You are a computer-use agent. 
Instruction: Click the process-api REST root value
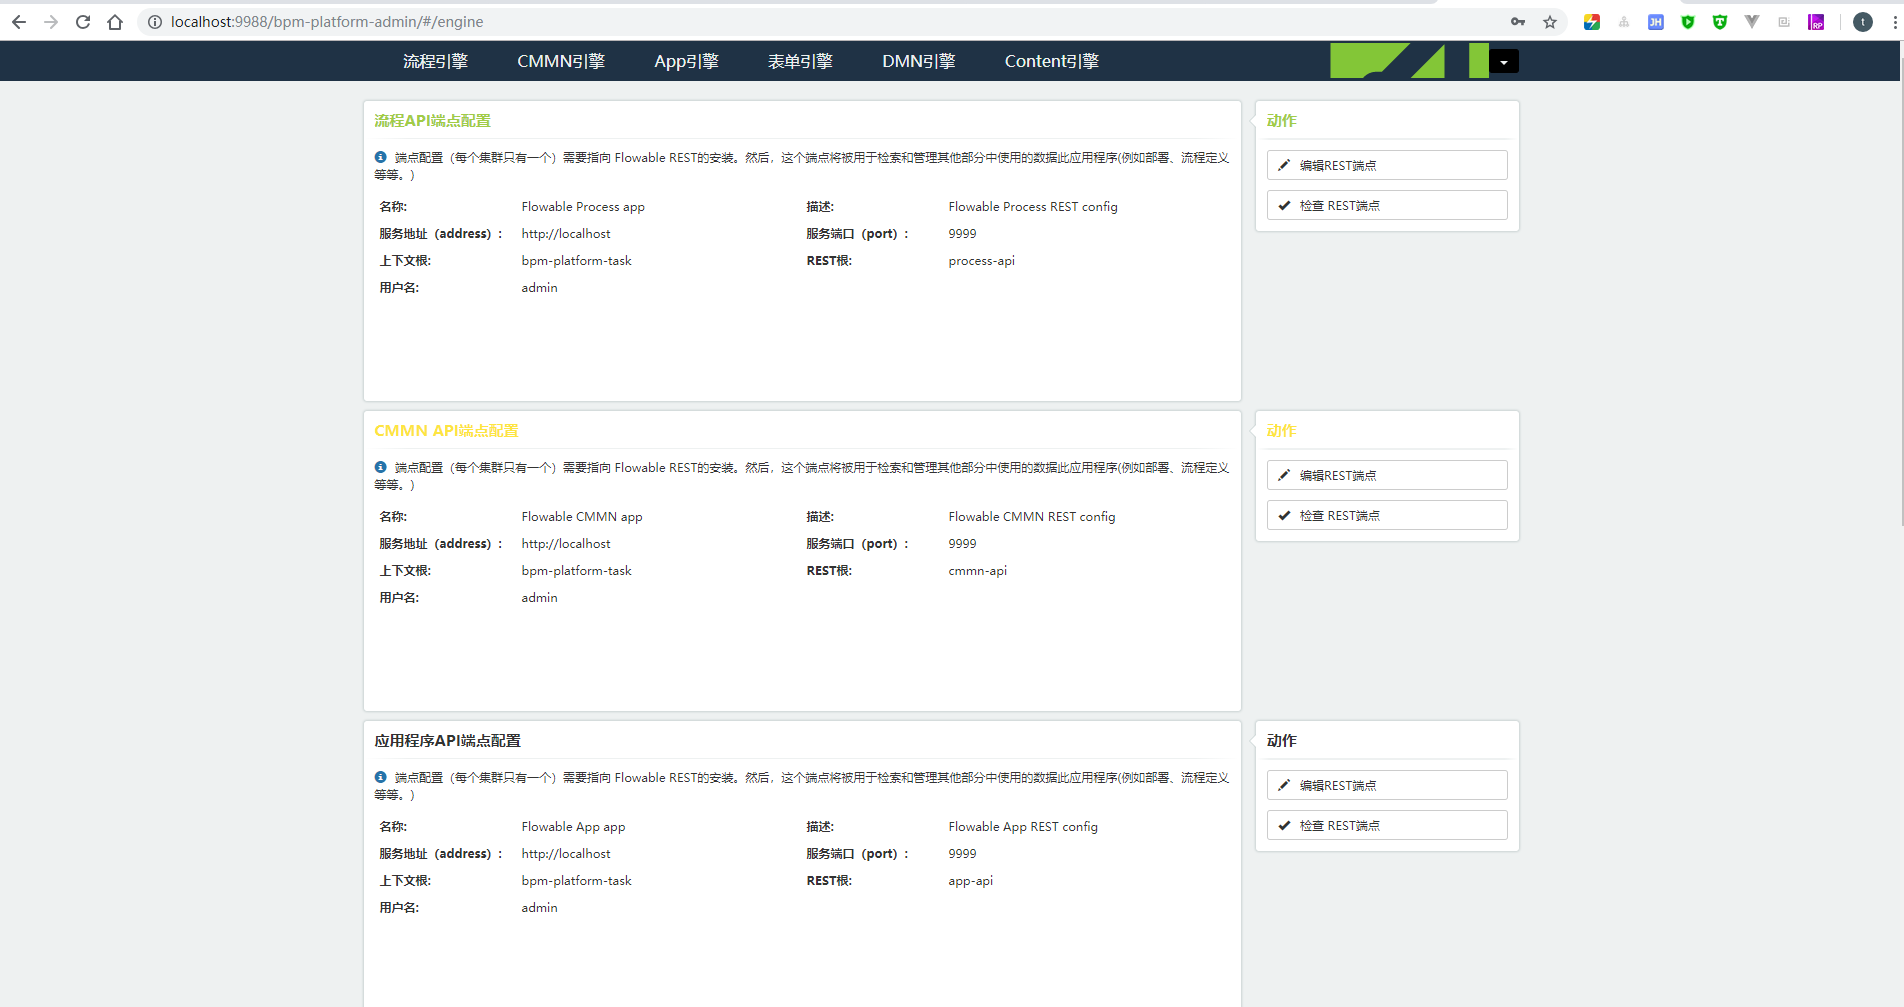point(981,261)
